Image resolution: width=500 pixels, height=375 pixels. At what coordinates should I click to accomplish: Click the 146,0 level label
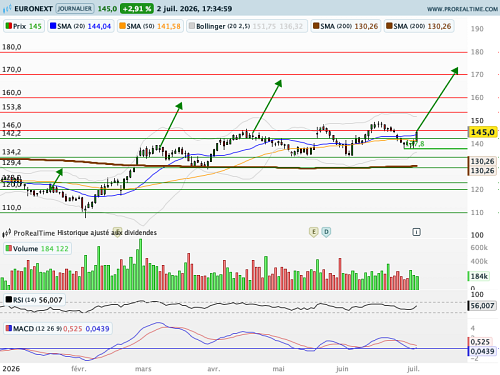[x=12, y=125]
